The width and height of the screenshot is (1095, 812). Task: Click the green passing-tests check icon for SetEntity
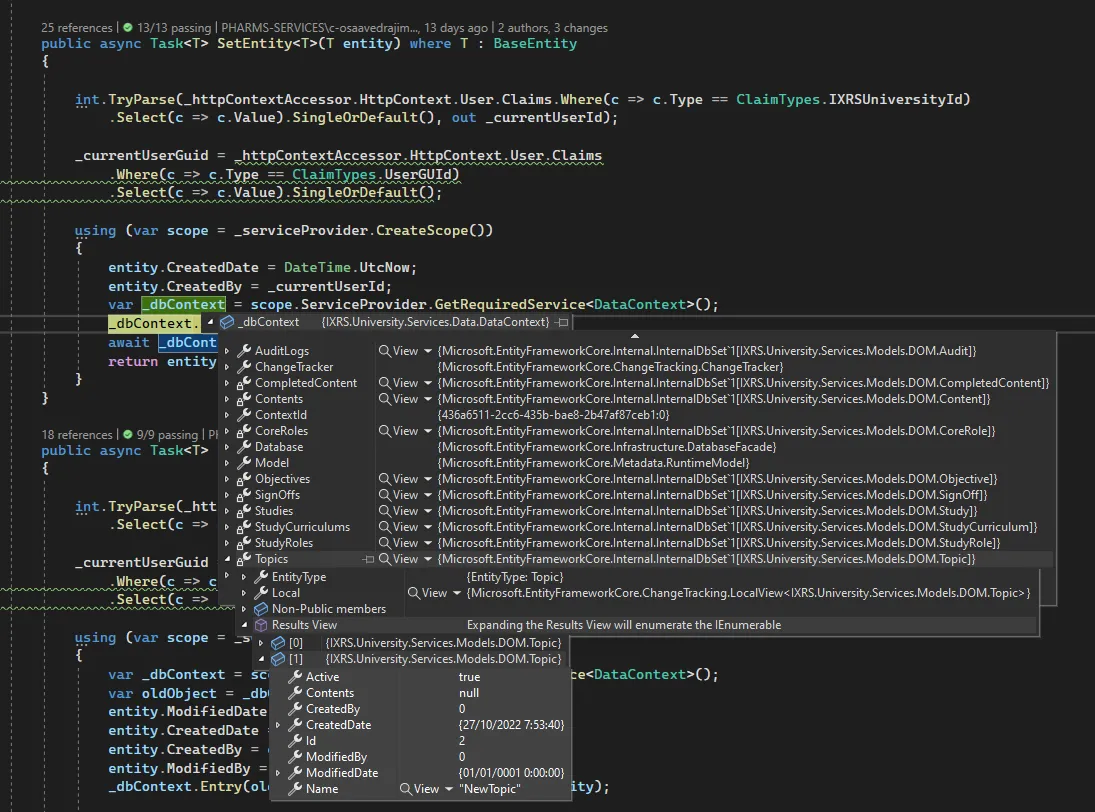coord(127,28)
